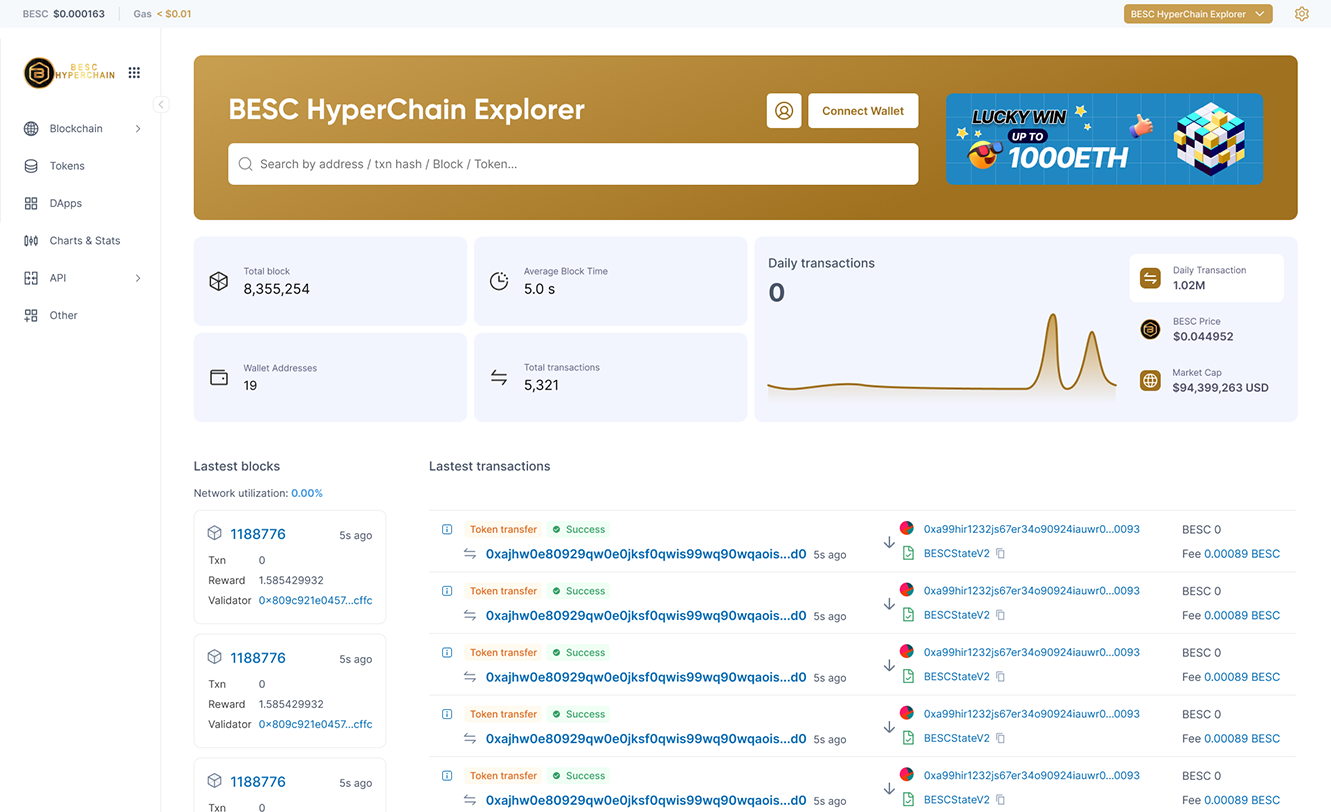Open the BESC HyperChain Explorer network dropdown
This screenshot has width=1331, height=812.
[x=1197, y=14]
